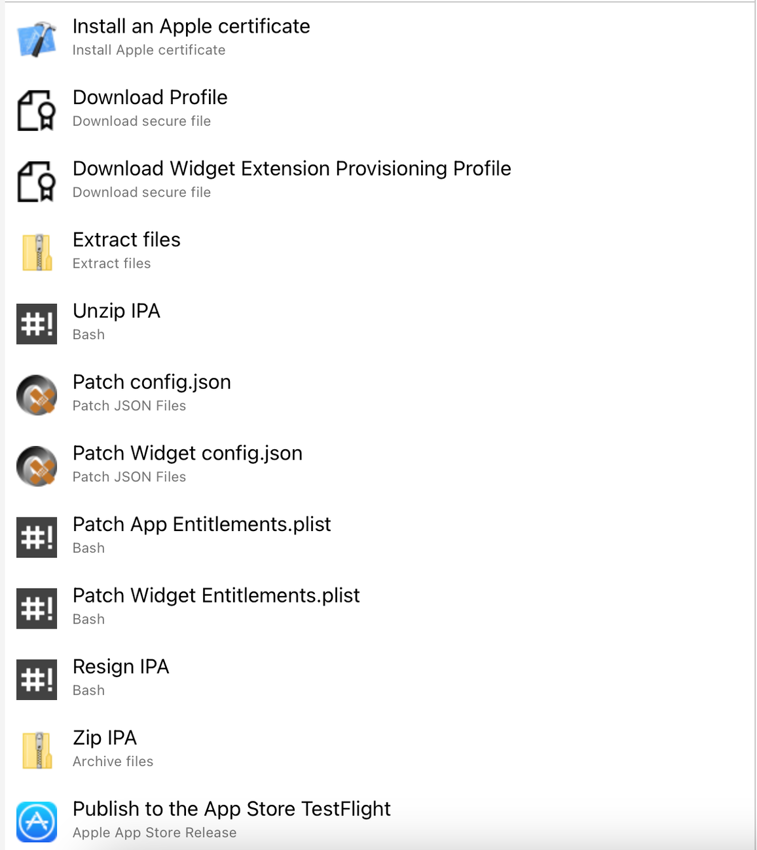
Task: Select Download Widget Extension Provisioning Profile task
Action: (291, 169)
